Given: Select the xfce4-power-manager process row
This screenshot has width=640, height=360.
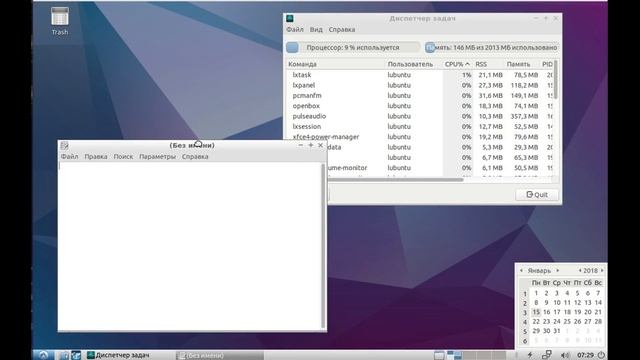Looking at the screenshot, I should tap(420, 137).
